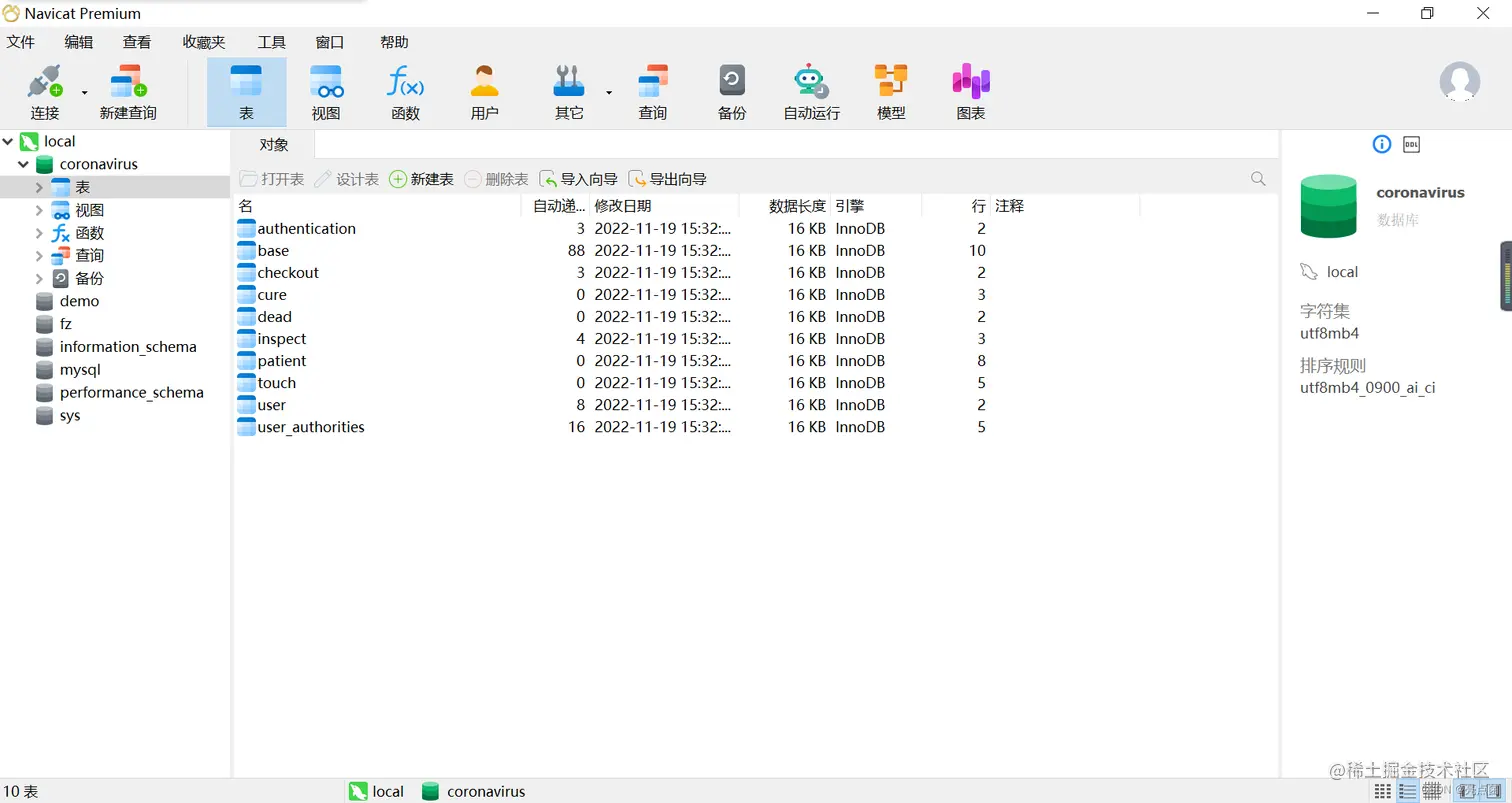
Task: Click the 导入向导 button
Action: [578, 179]
